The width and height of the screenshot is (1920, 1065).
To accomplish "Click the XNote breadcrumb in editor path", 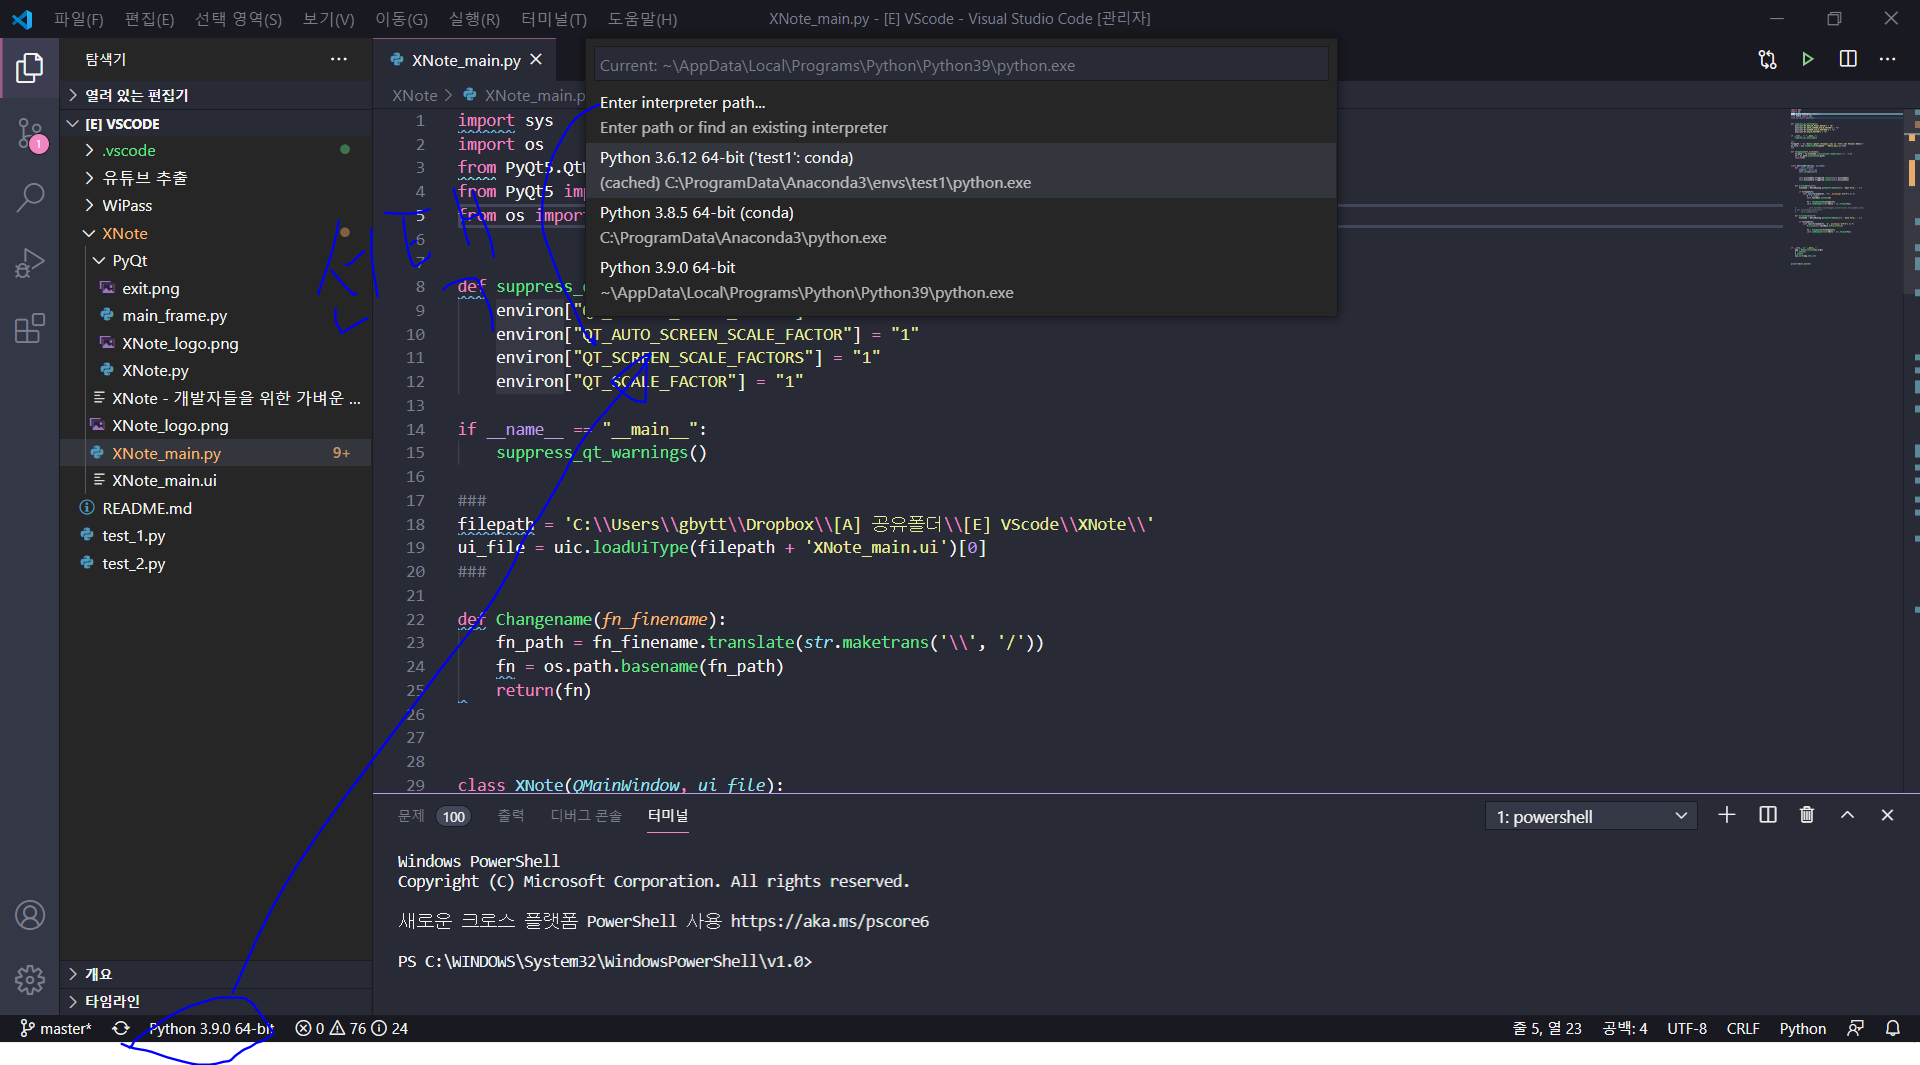I will pos(415,95).
